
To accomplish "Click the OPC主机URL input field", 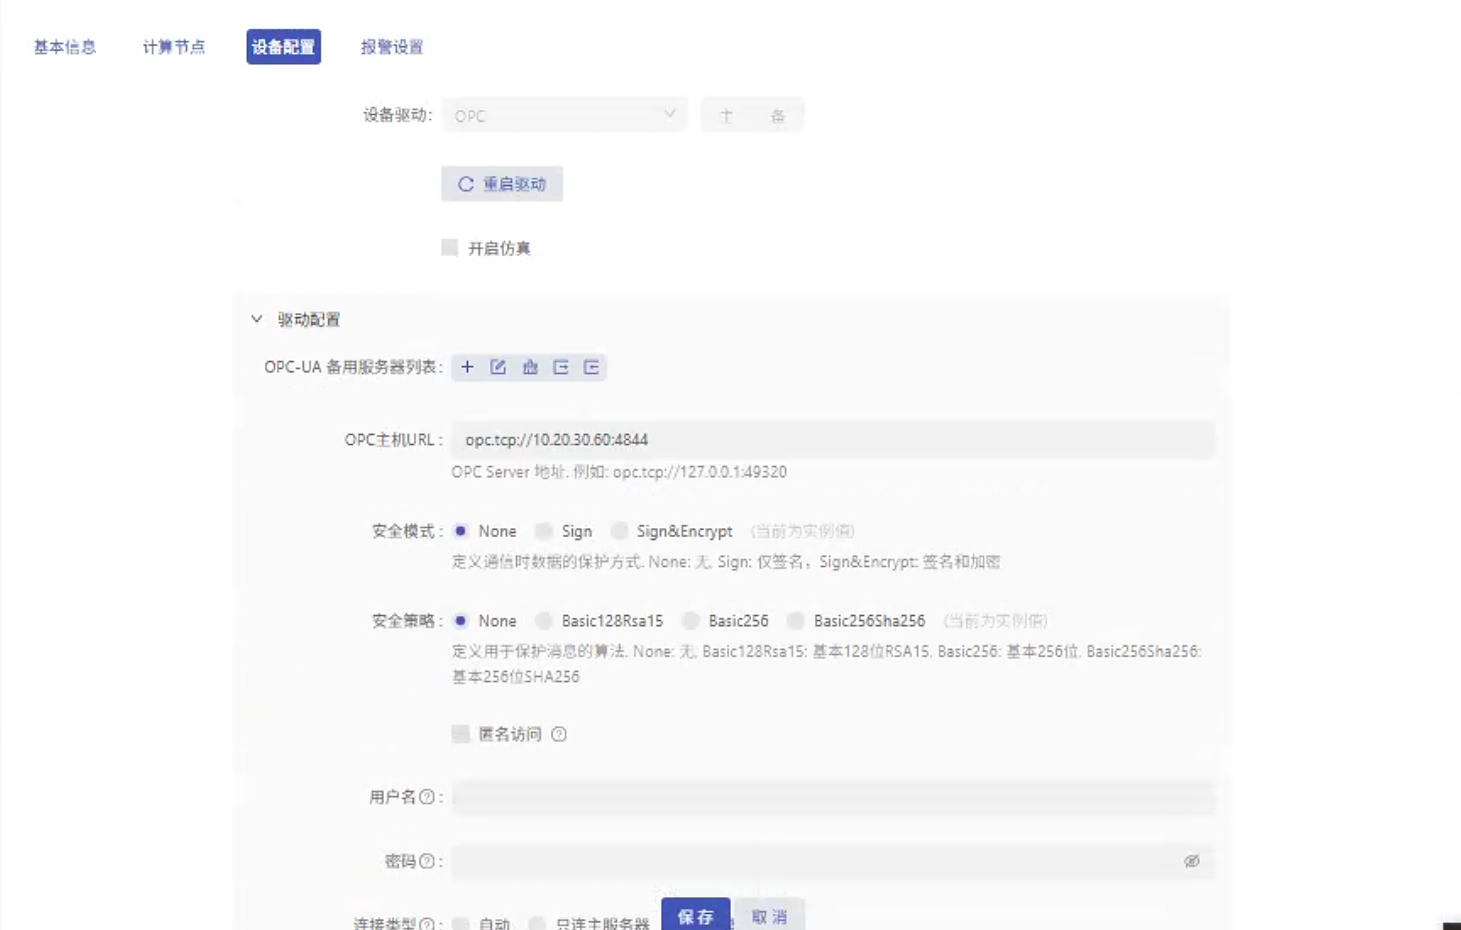I will tap(832, 440).
